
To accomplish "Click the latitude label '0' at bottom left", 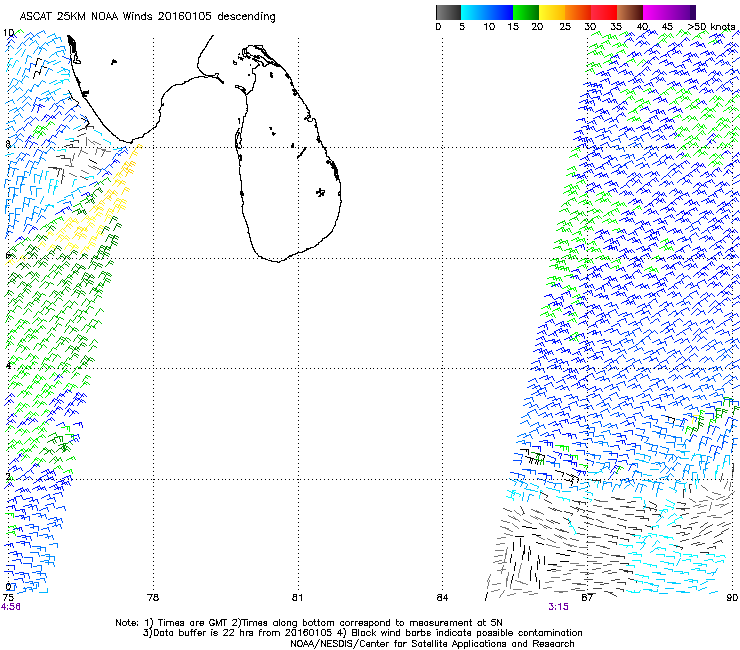I will pos(8,587).
